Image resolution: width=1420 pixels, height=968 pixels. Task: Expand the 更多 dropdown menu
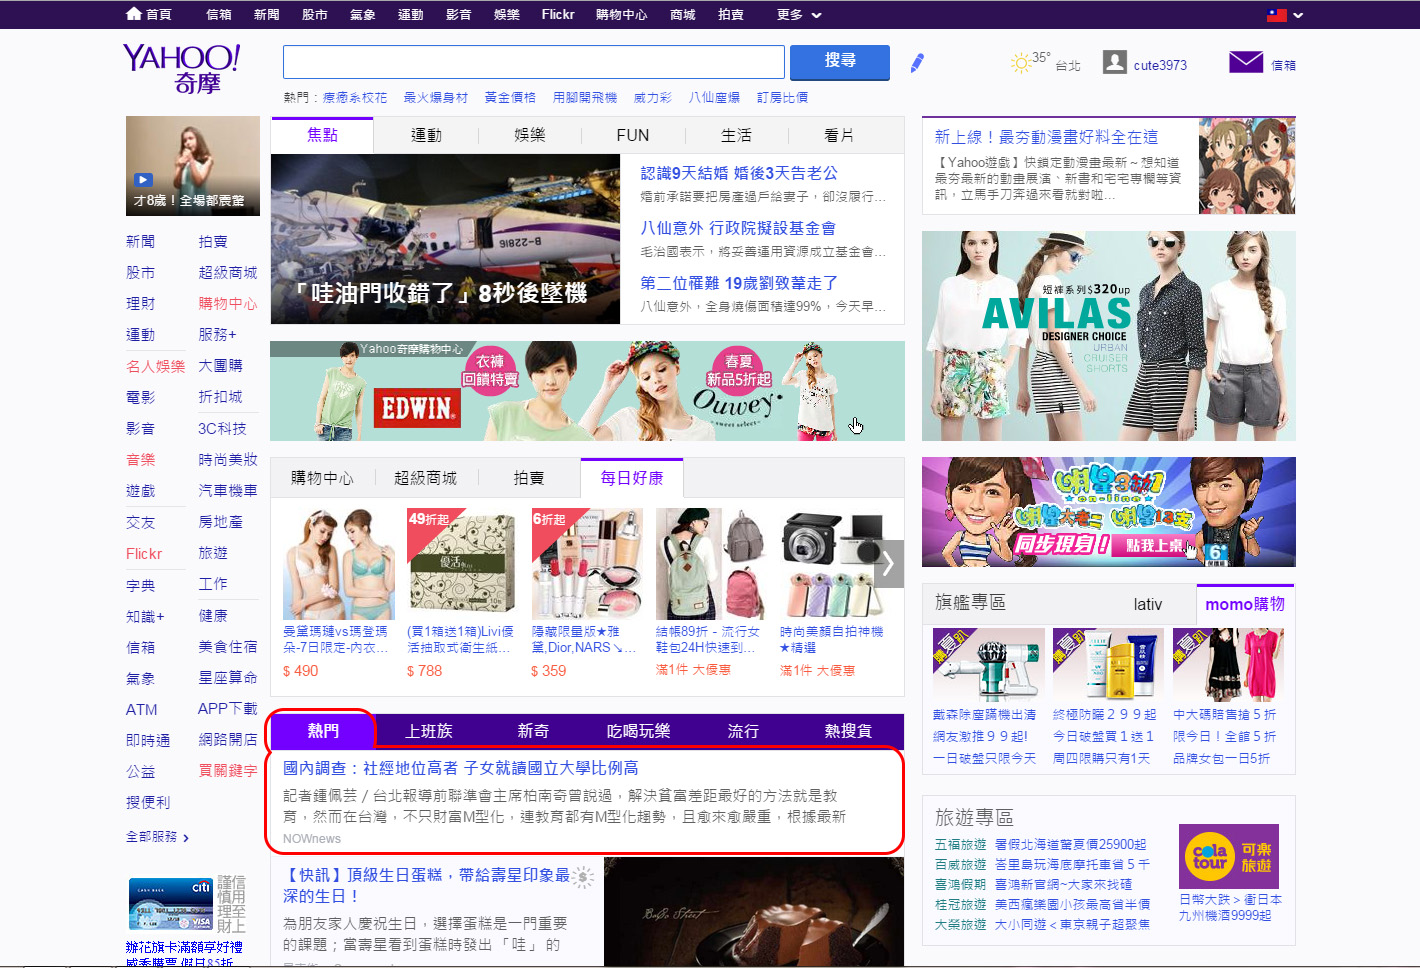(798, 15)
